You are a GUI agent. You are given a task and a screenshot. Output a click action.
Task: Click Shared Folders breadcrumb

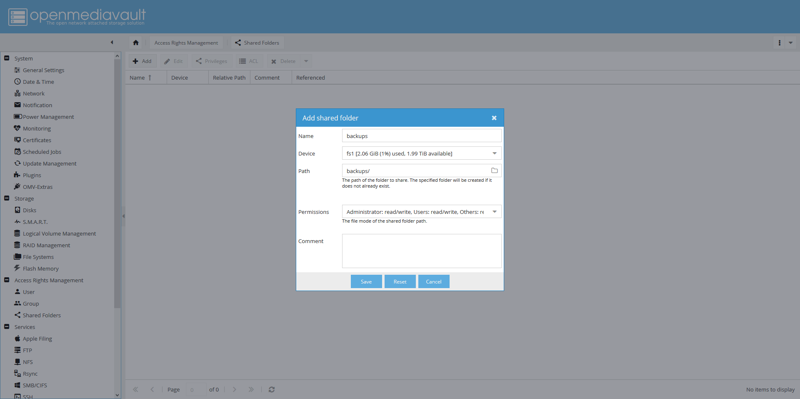[257, 43]
